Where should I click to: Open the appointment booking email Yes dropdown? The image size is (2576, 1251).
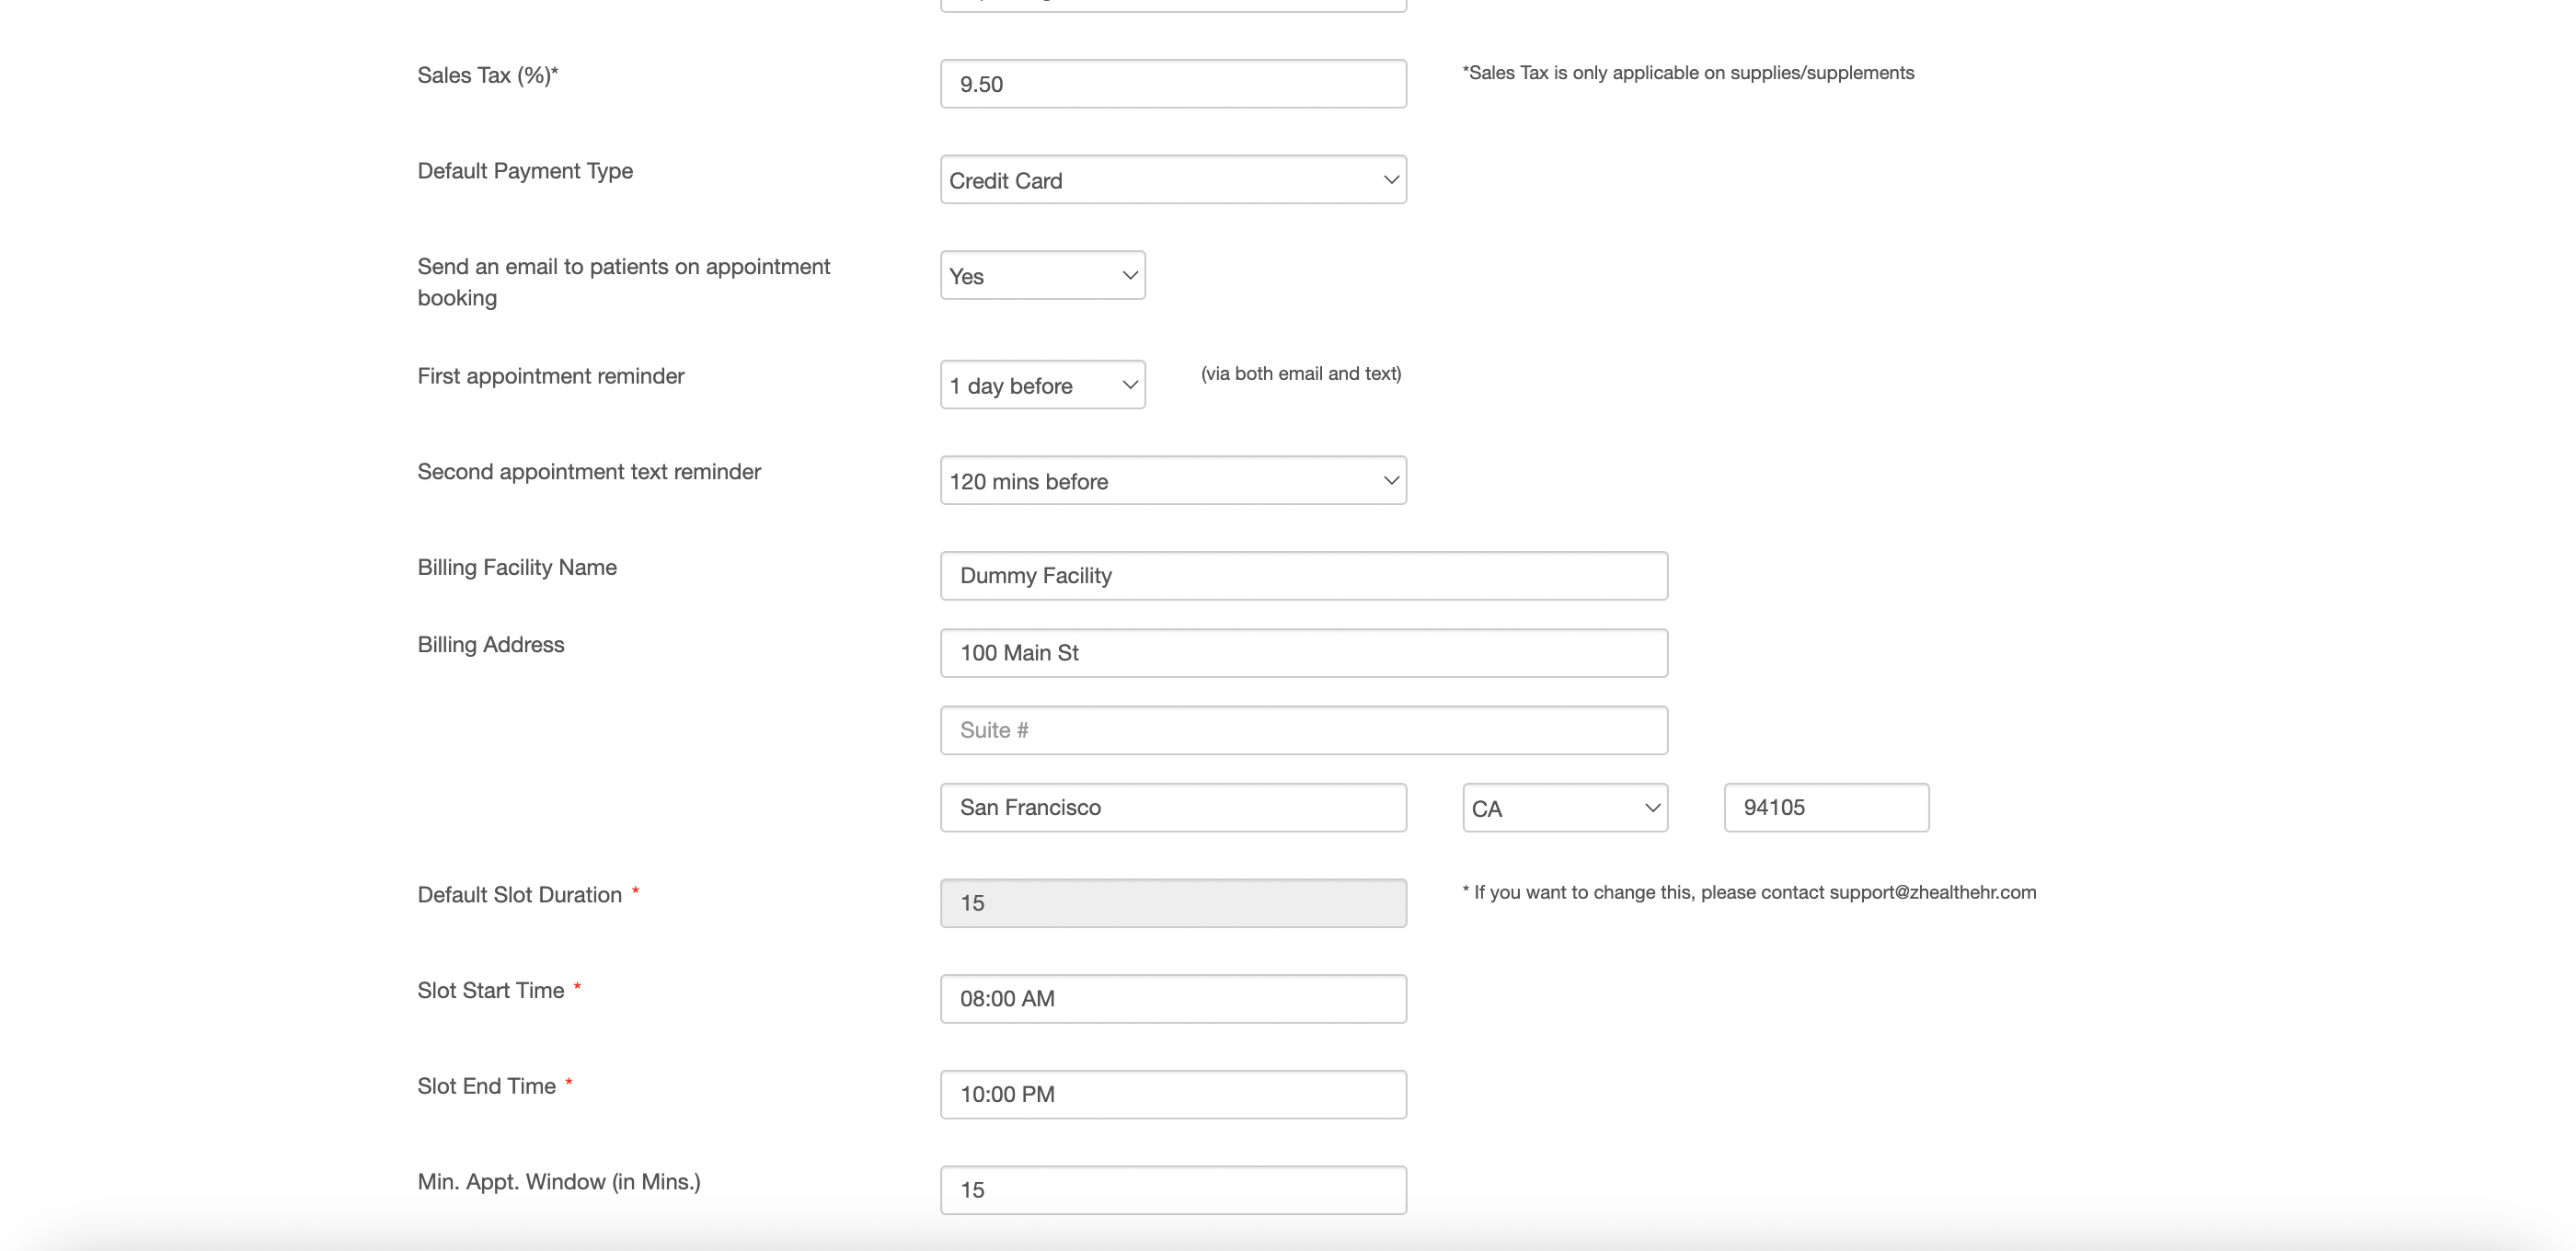point(1042,275)
